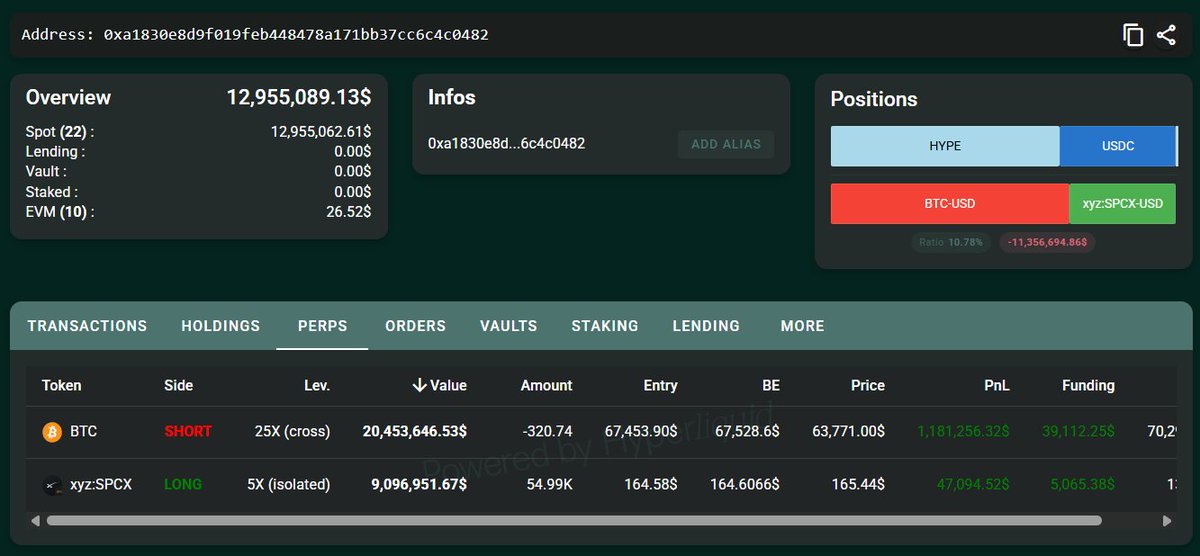Share the address using the share icon
The width and height of the screenshot is (1200, 556).
click(x=1166, y=36)
